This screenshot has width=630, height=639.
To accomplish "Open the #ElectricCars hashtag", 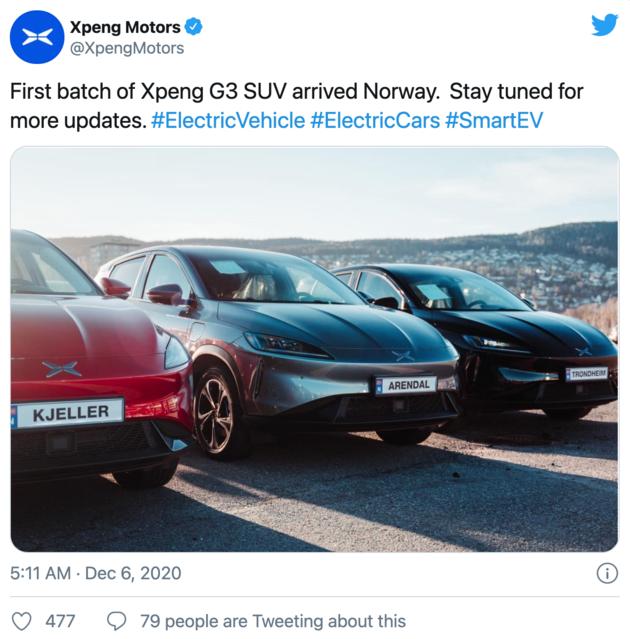I will pyautogui.click(x=375, y=121).
